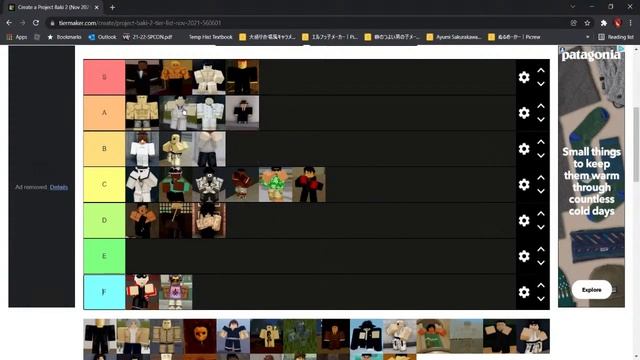This screenshot has height=360, width=640.
Task: Select the Create a Project Baki 2 tab
Action: (x=53, y=7)
